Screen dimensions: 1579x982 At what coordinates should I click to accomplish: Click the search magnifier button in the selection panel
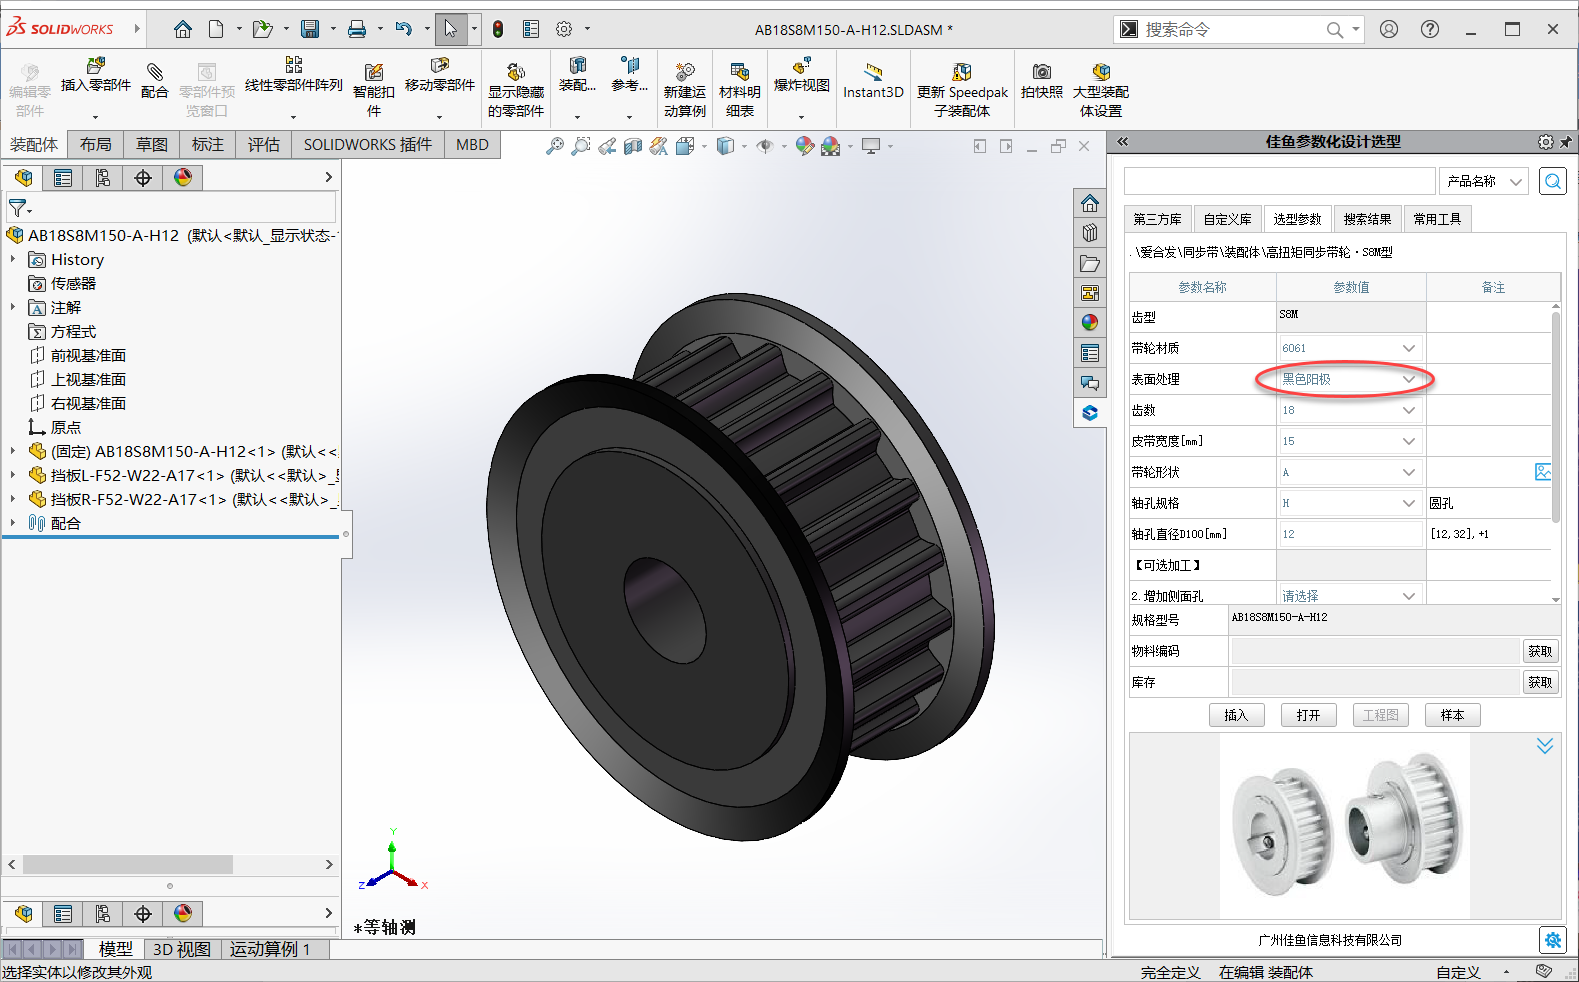1552,181
